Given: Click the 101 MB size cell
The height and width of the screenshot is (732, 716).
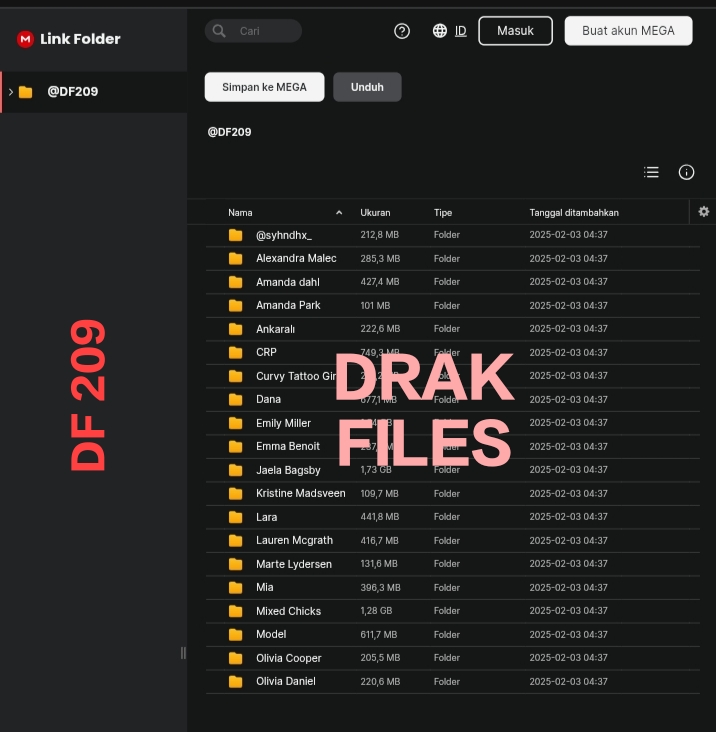Looking at the screenshot, I should point(375,306).
